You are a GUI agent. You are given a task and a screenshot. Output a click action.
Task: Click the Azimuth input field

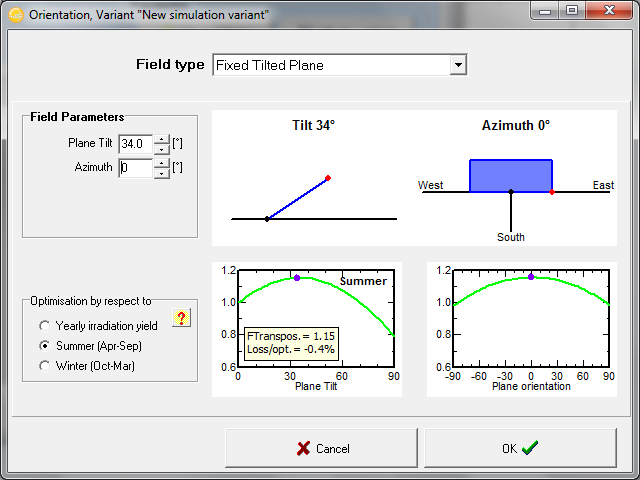click(136, 168)
